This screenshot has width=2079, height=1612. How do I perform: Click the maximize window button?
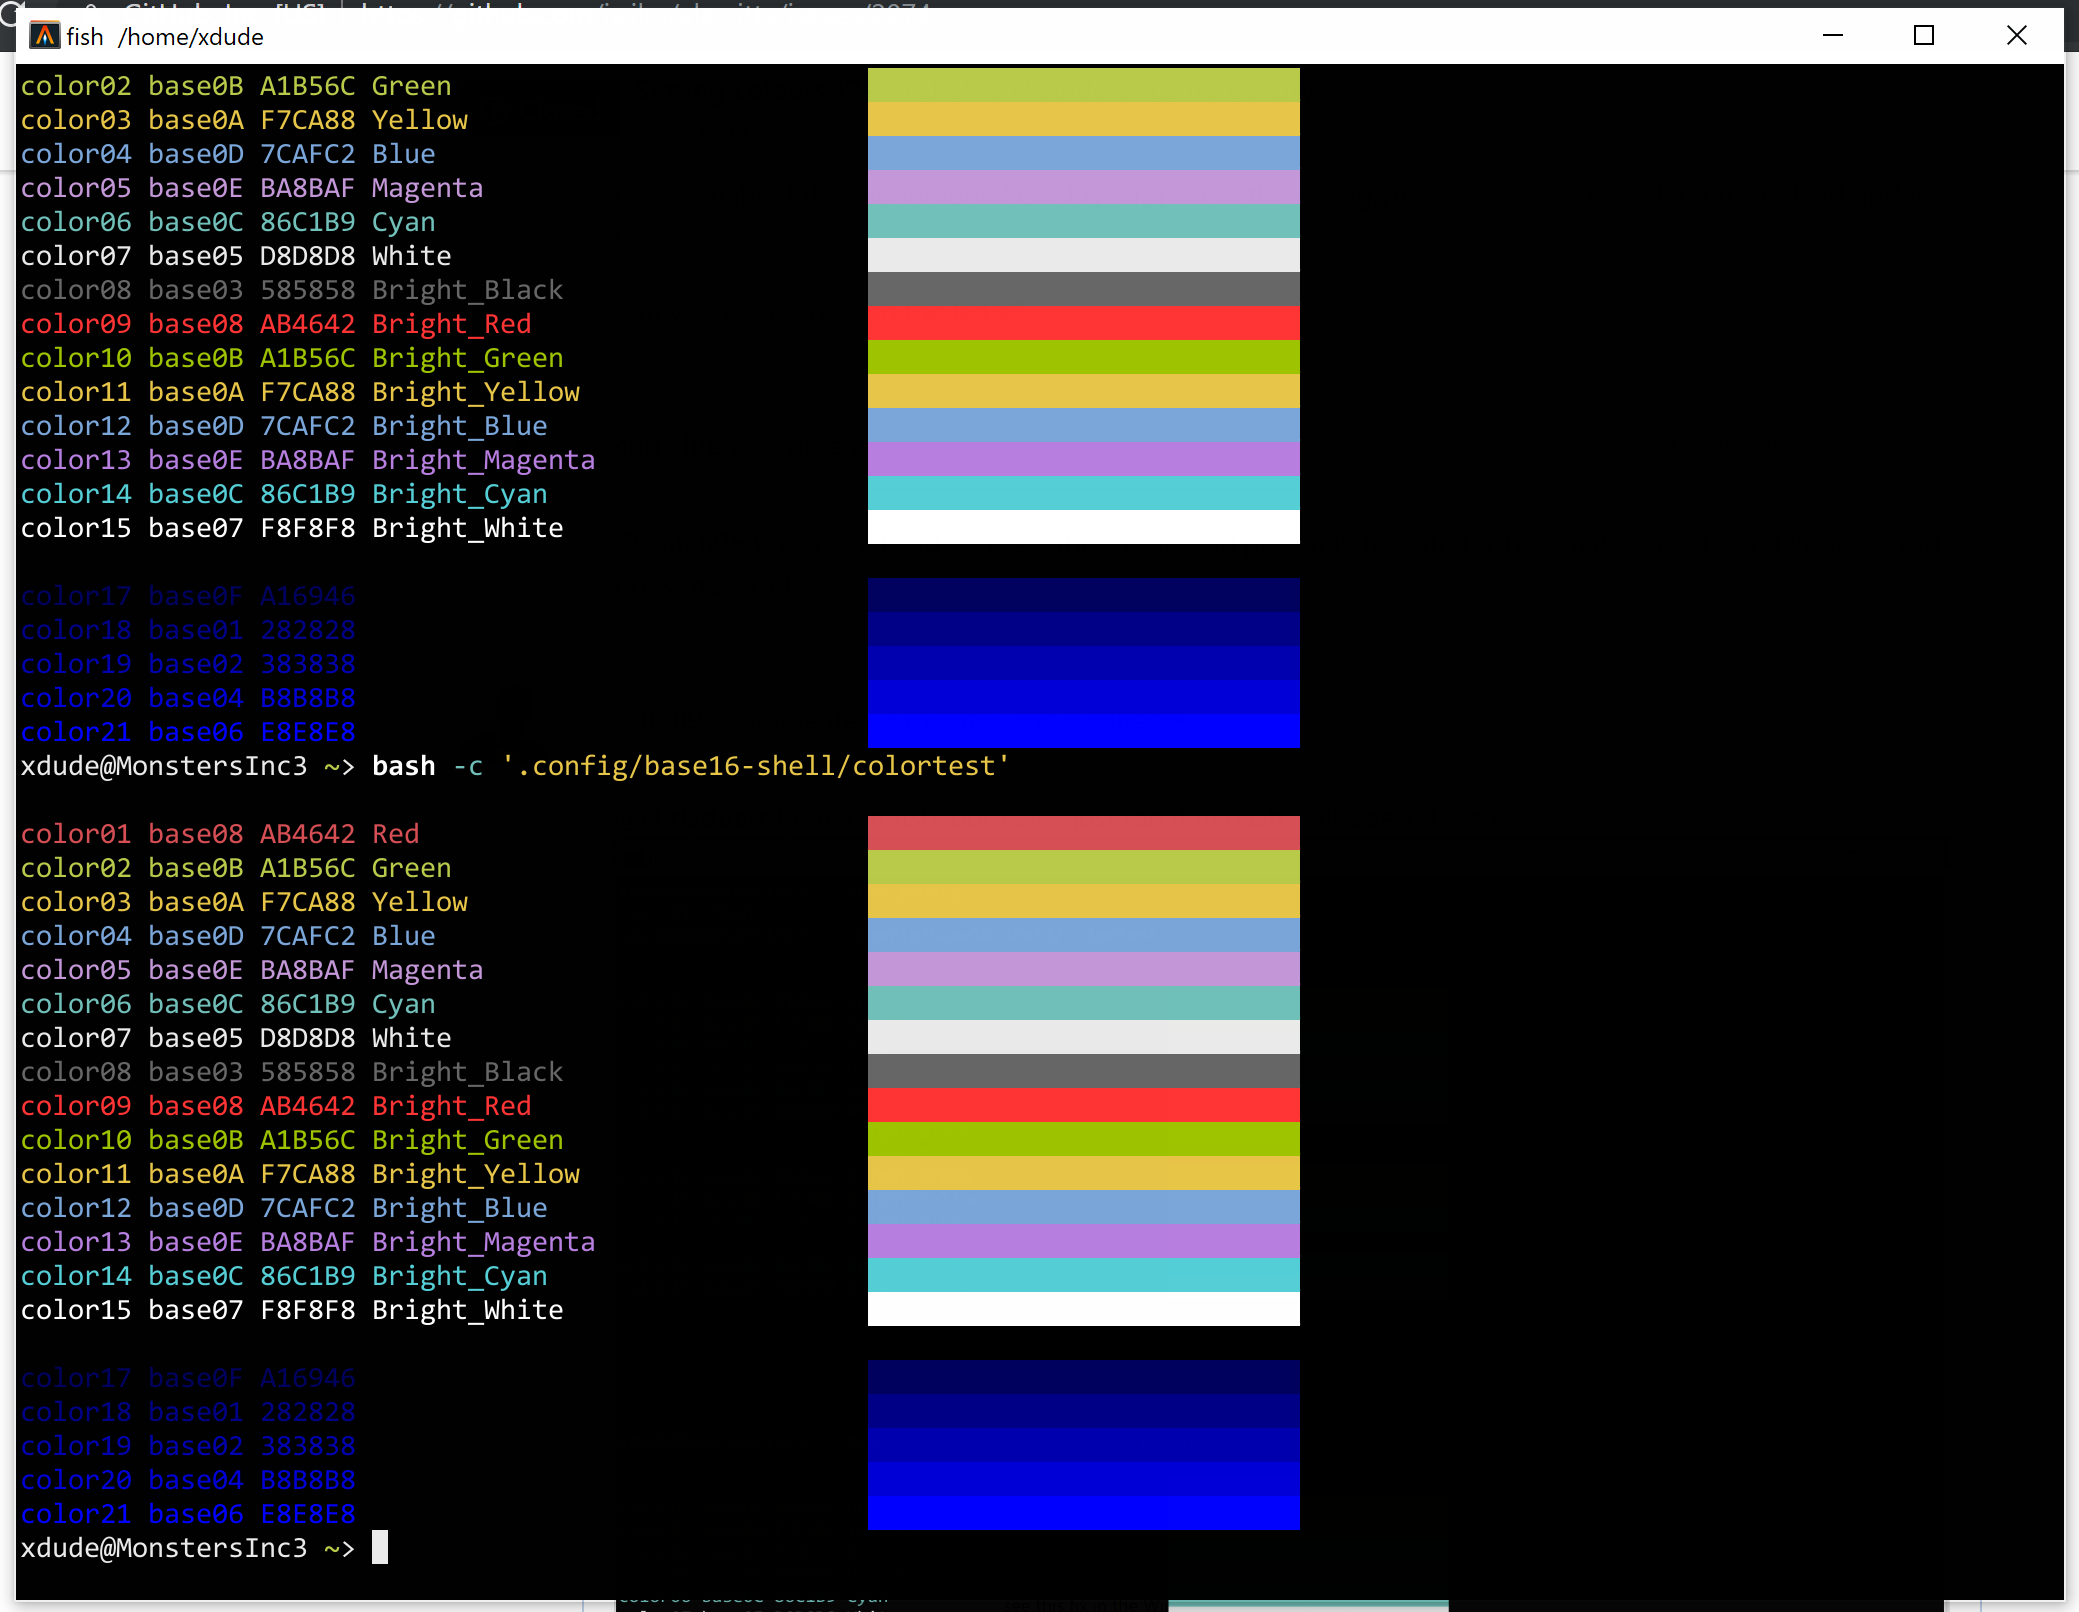coord(1925,35)
